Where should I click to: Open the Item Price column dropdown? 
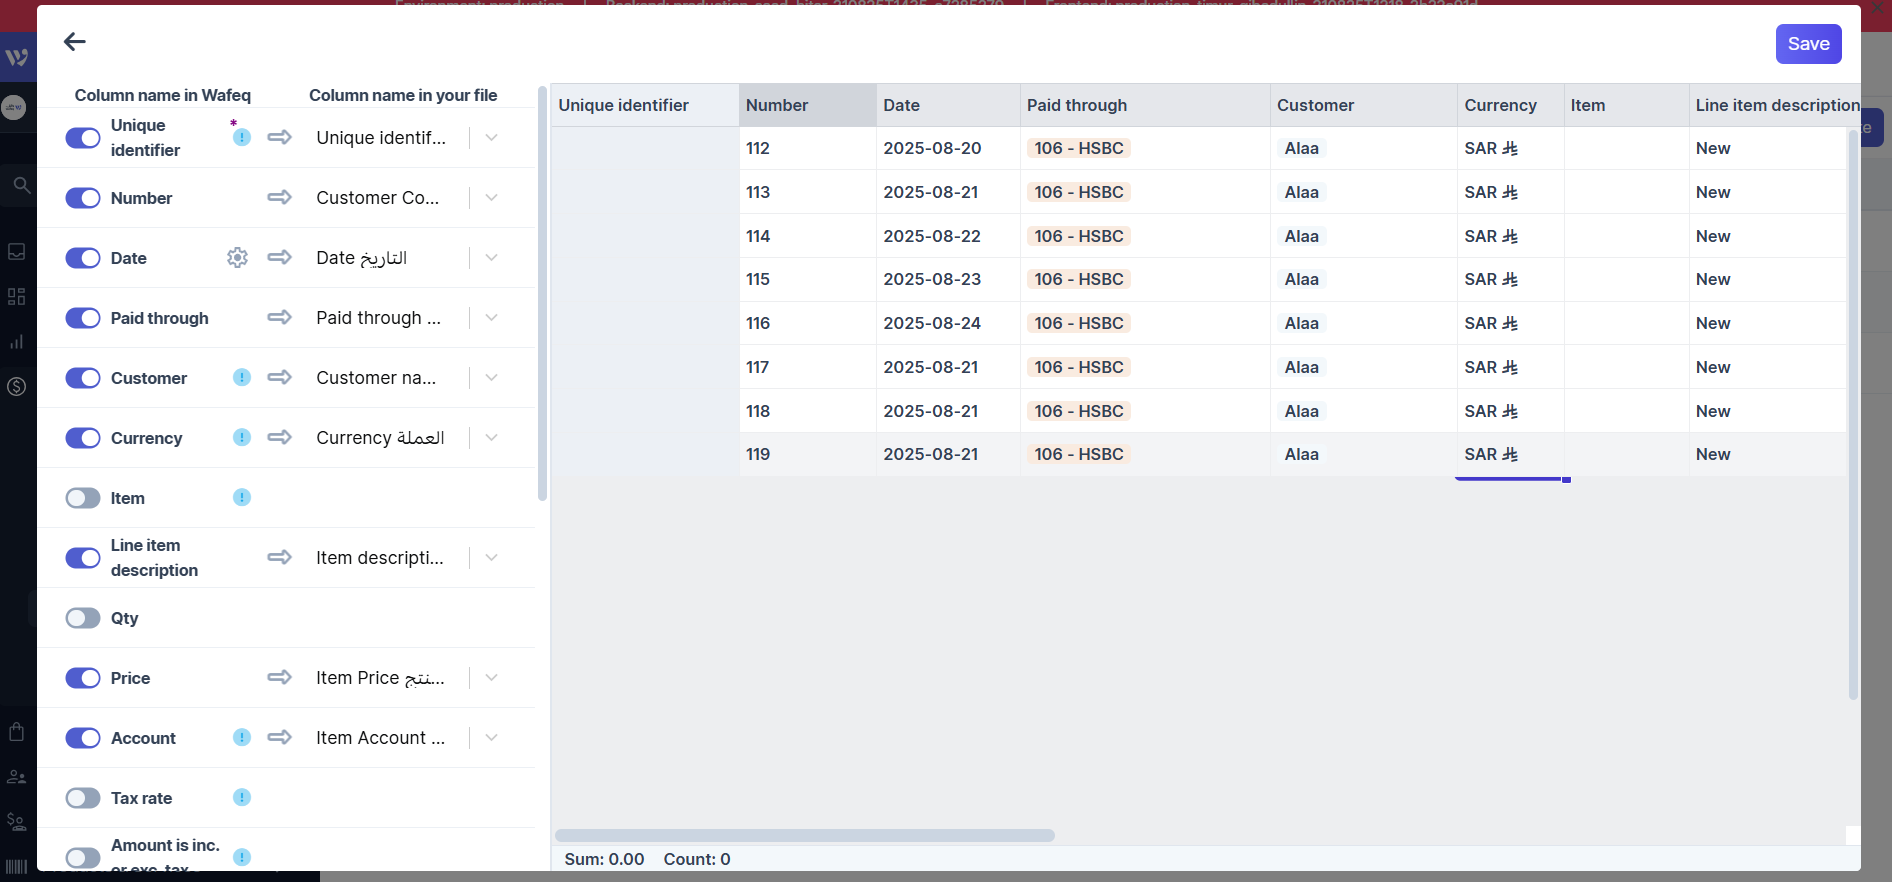pos(491,678)
